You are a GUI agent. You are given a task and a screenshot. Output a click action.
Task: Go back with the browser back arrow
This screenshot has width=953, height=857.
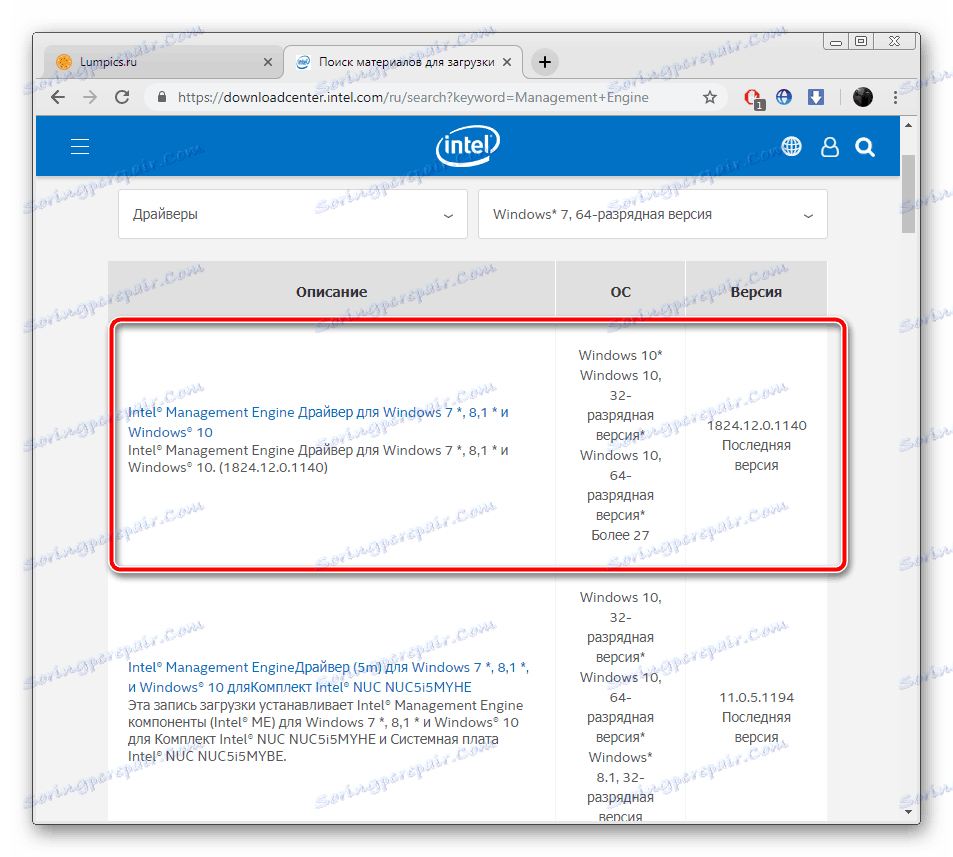58,97
